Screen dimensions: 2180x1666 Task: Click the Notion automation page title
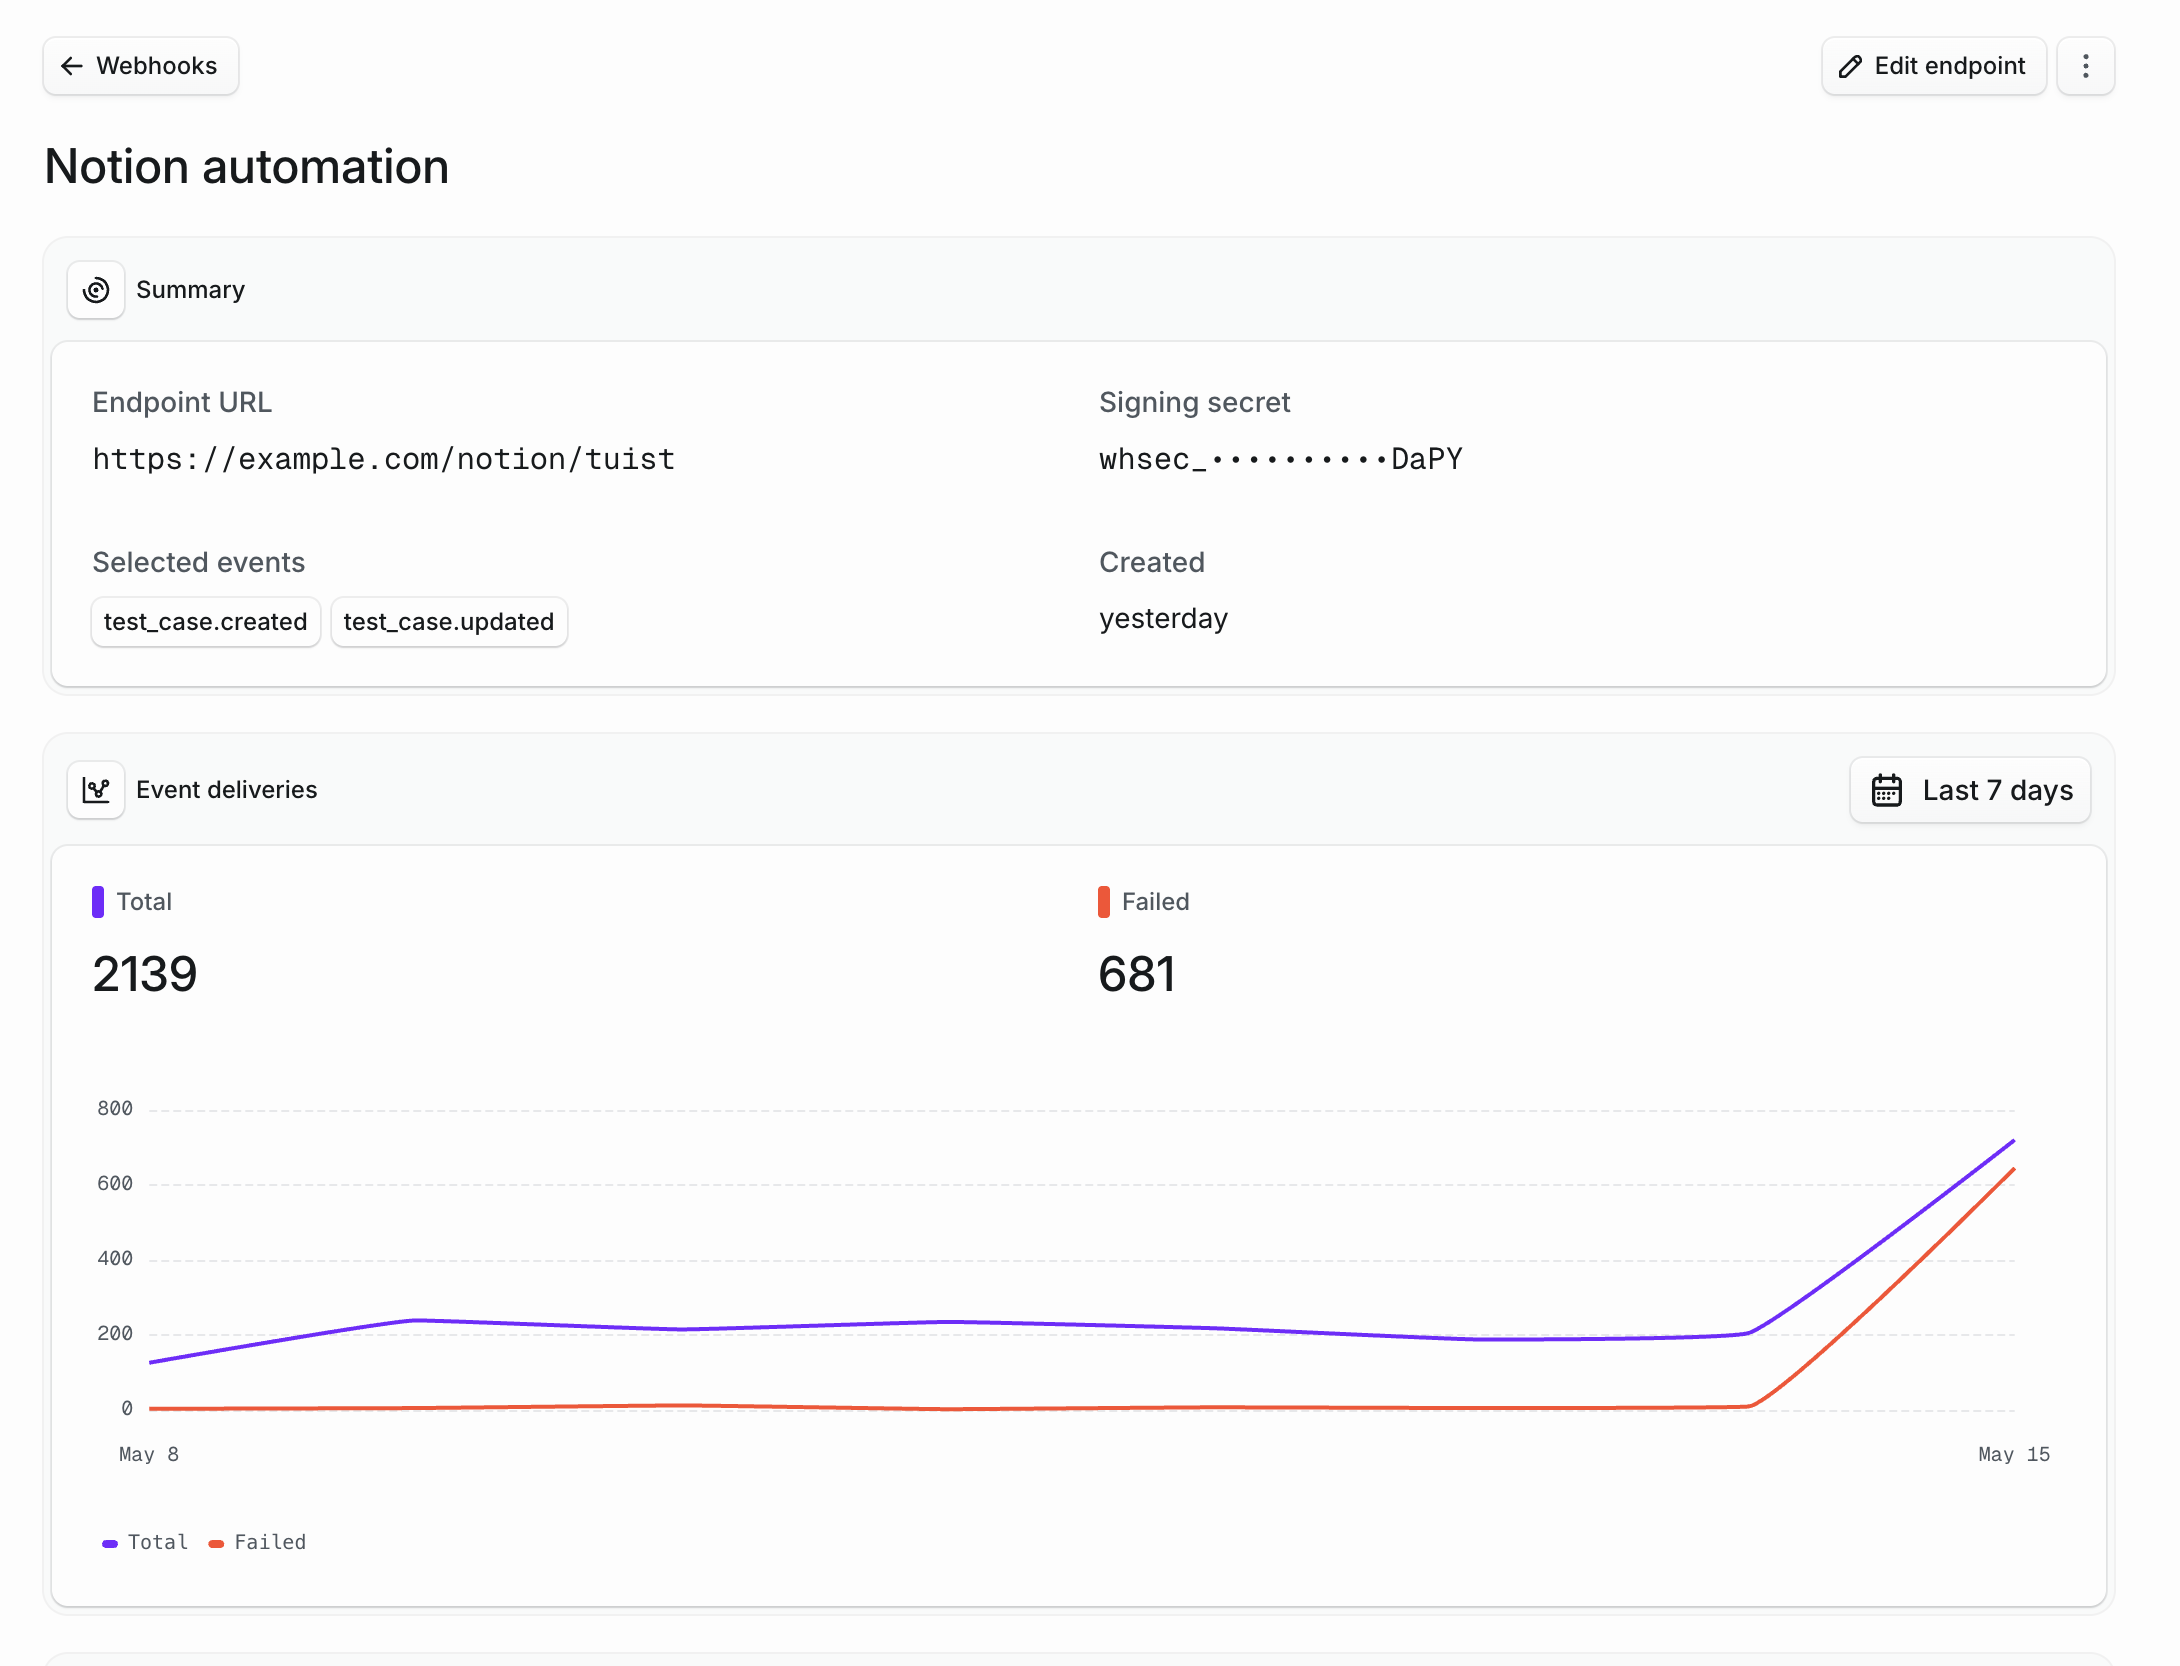coord(247,166)
